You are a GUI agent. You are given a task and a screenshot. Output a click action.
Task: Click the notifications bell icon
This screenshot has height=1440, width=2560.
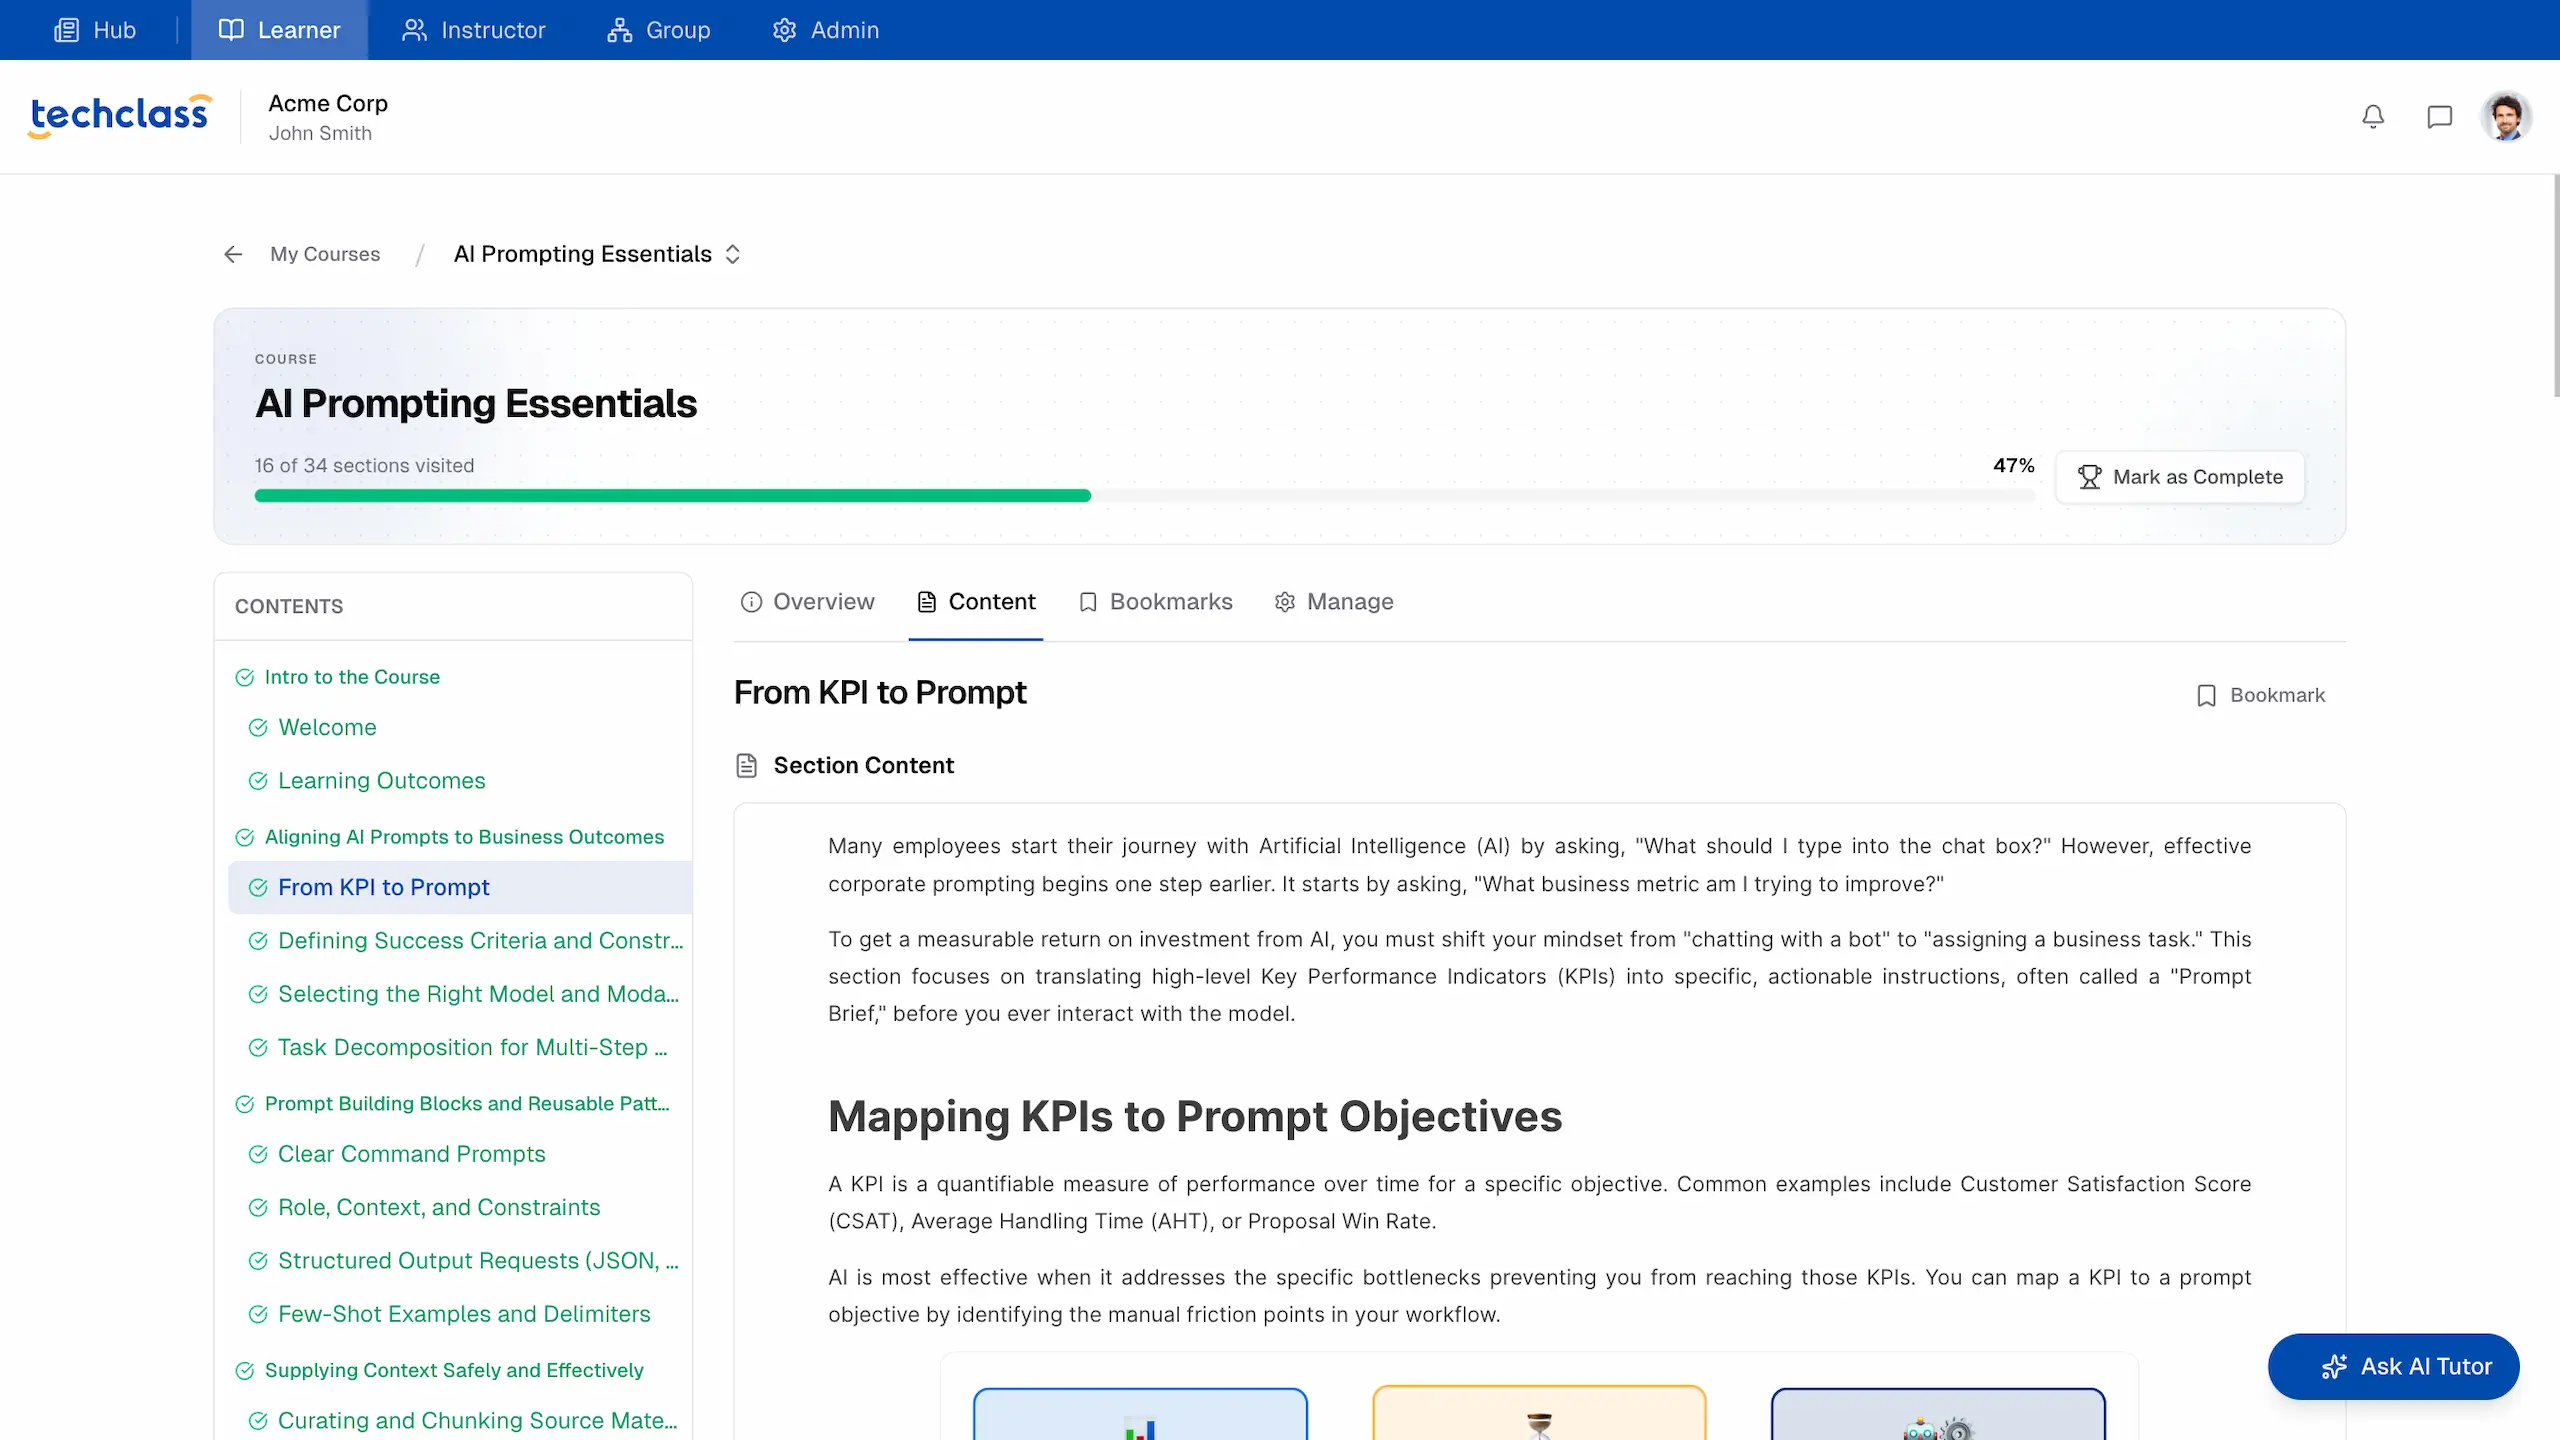(x=2373, y=117)
